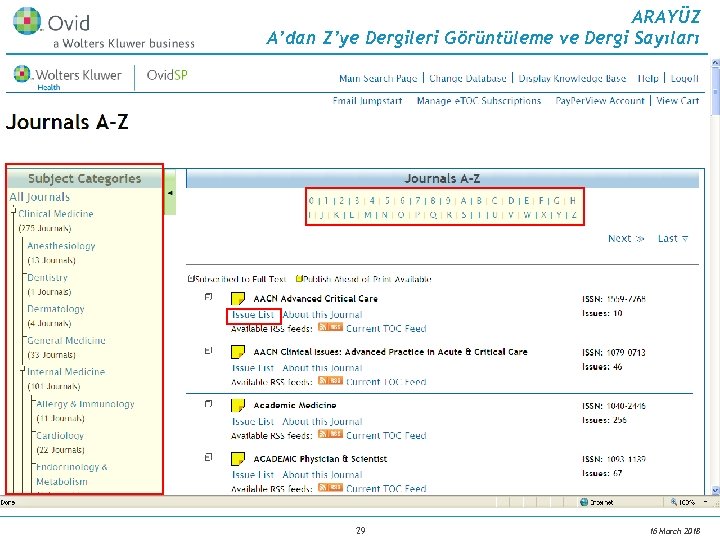
Task: Open the zoom level control in status bar
Action: point(688,502)
